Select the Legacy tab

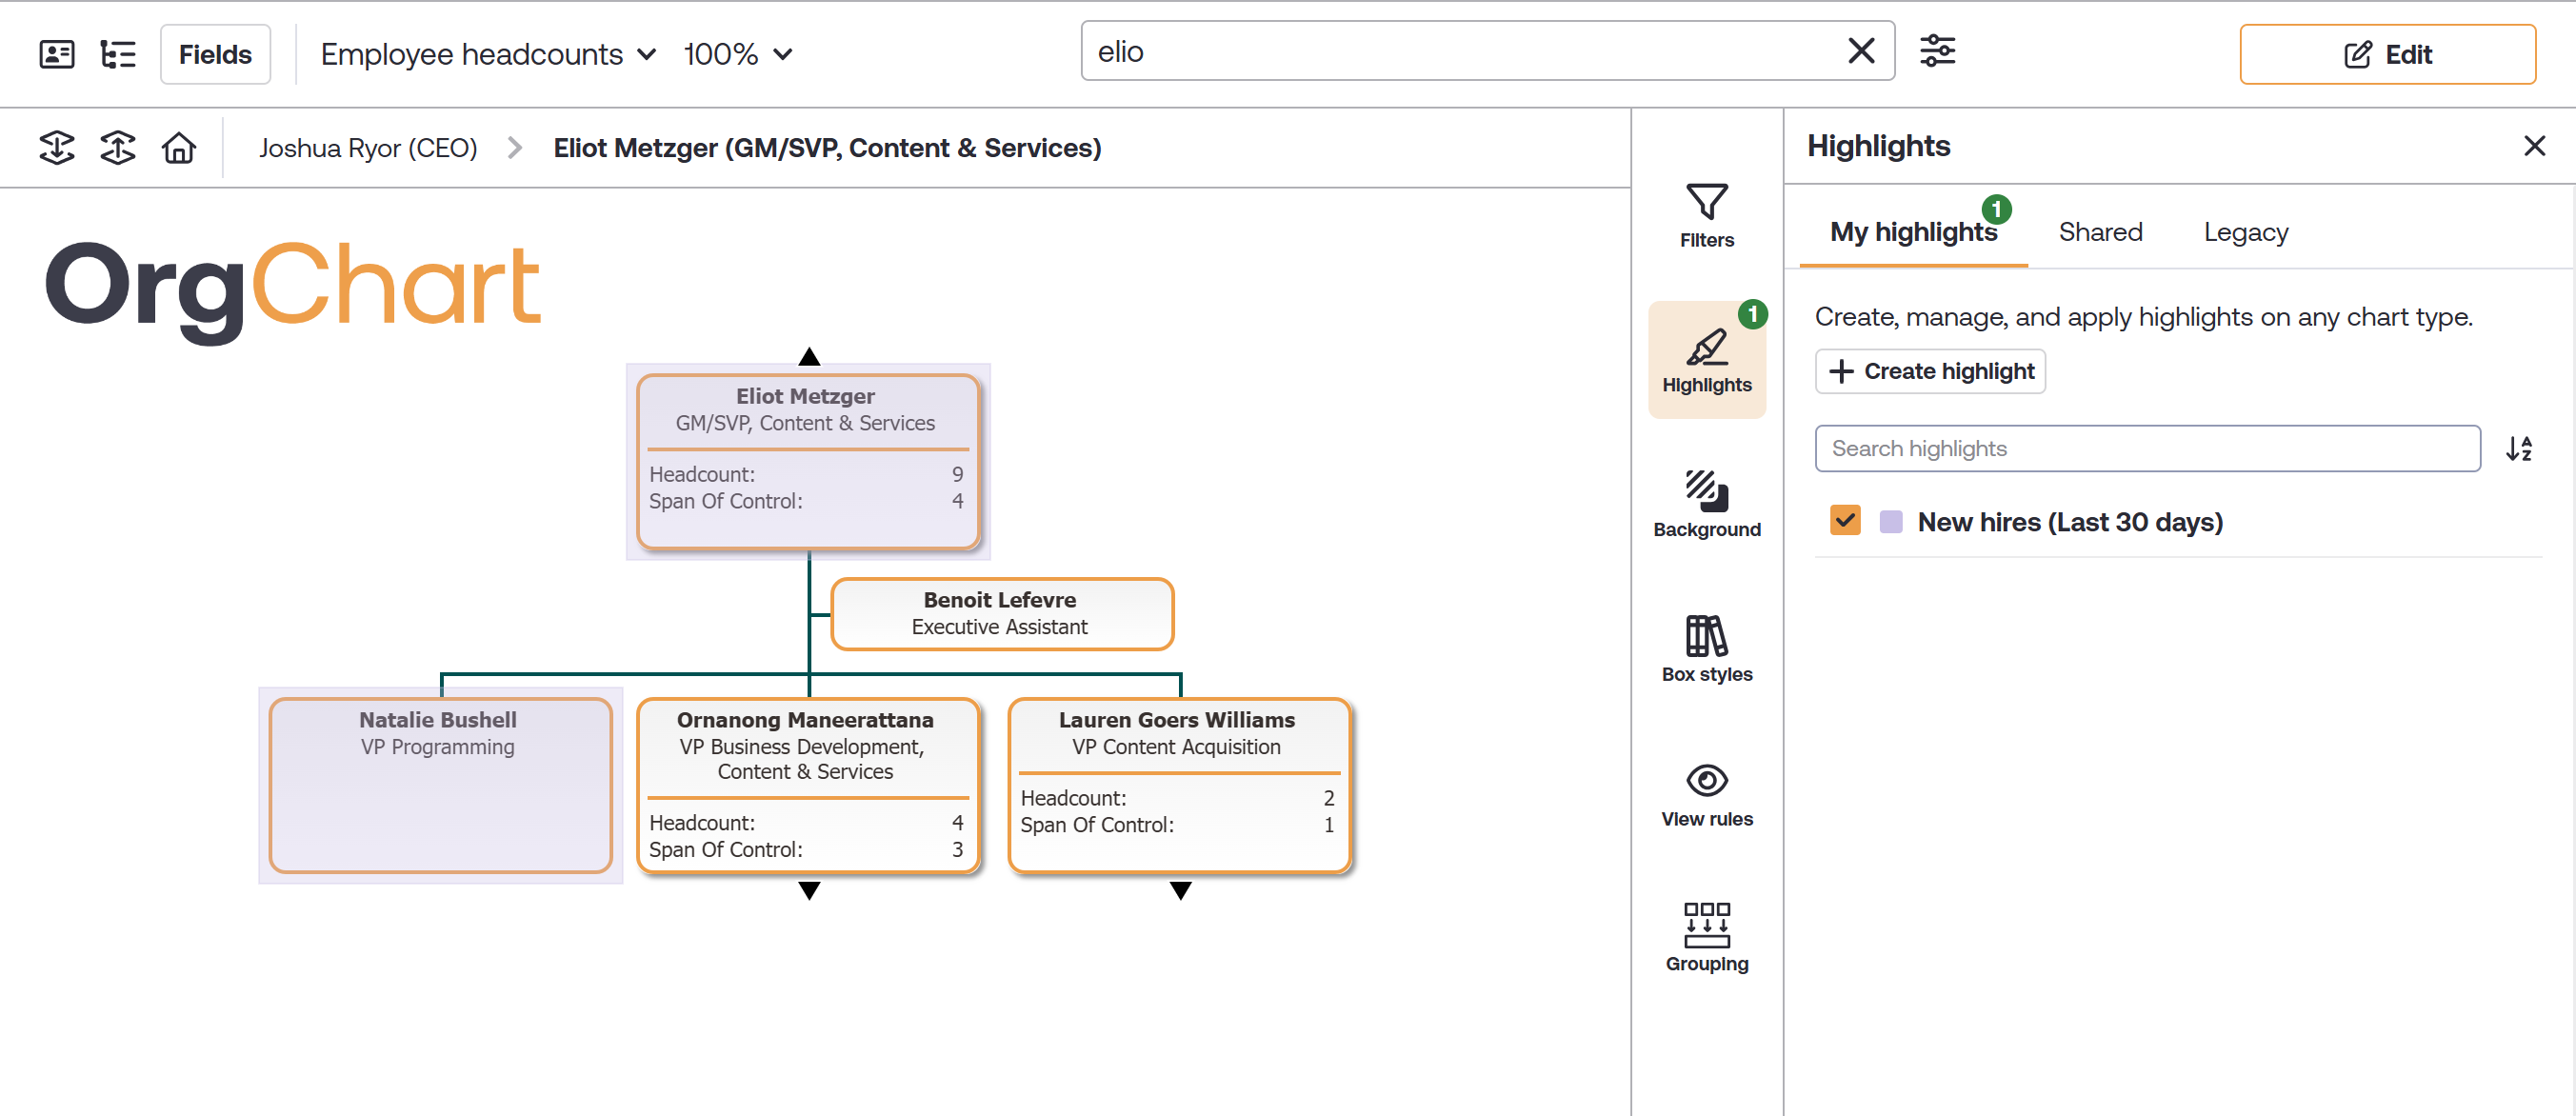pos(2246,232)
